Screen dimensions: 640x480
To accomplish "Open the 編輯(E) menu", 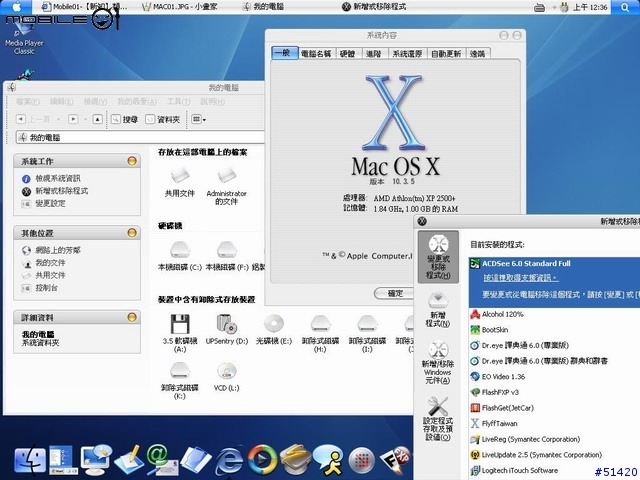I will (62, 102).
